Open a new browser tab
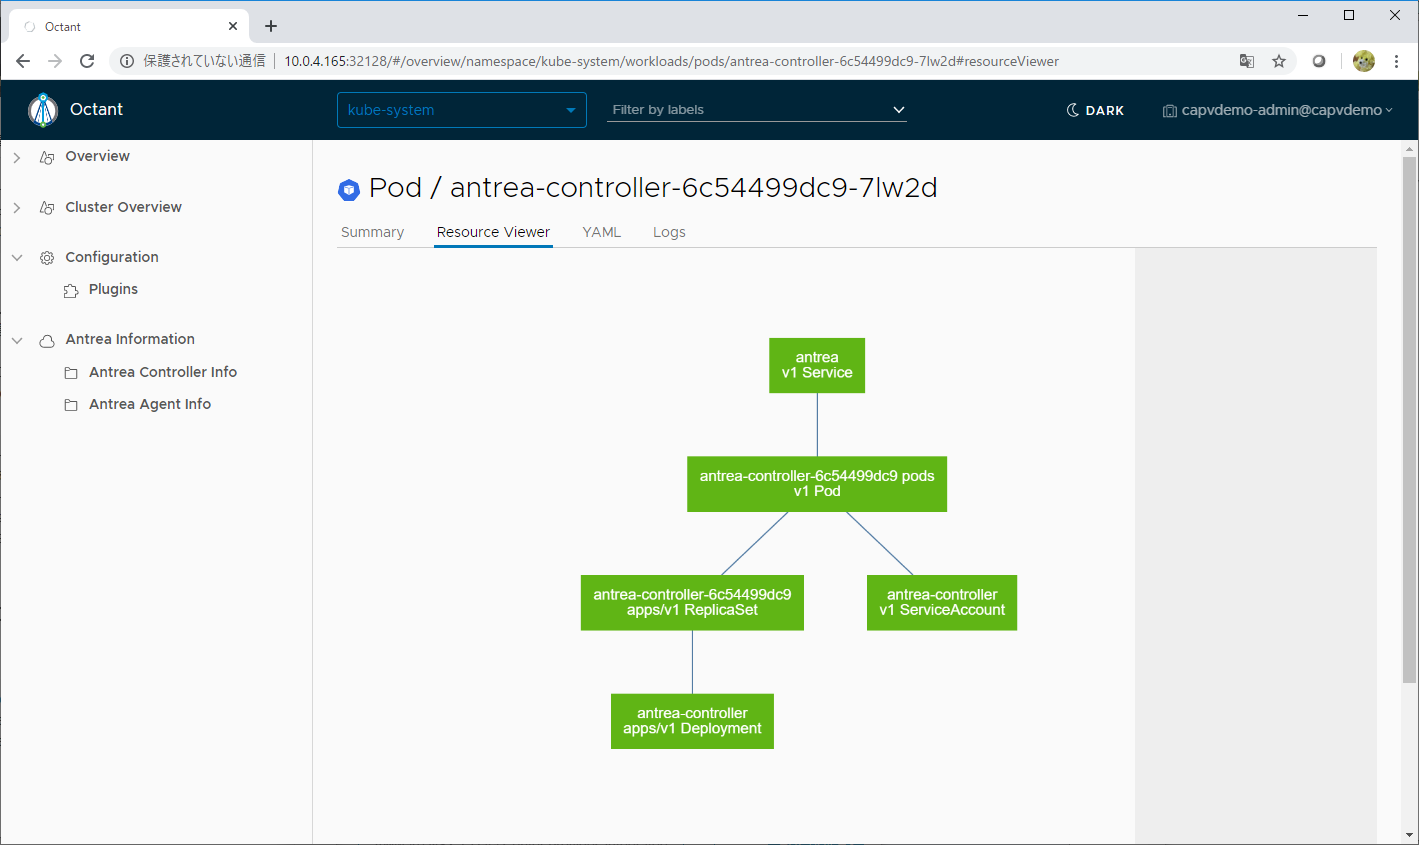The width and height of the screenshot is (1419, 845). coord(271,26)
